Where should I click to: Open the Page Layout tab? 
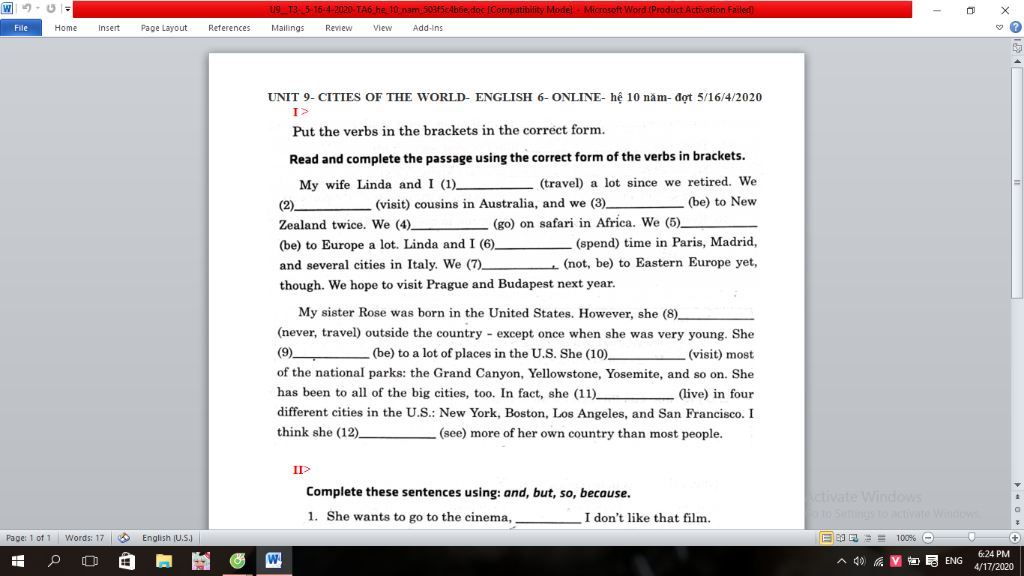(x=164, y=27)
